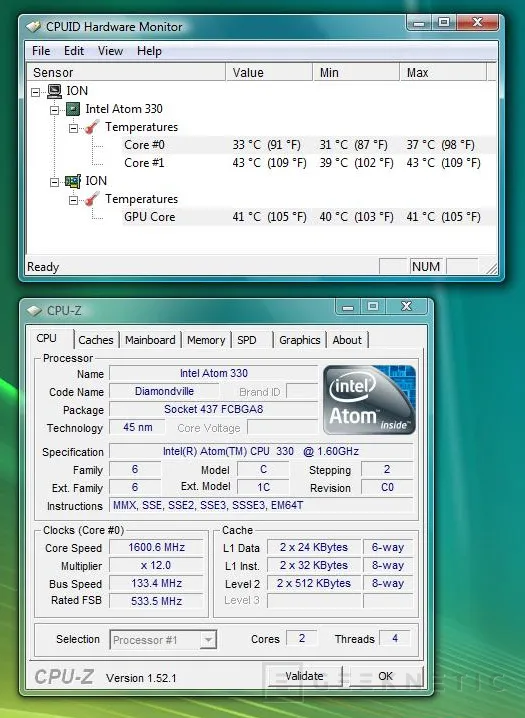Click the Intel Atom inside logo
The width and height of the screenshot is (525, 718).
point(369,400)
